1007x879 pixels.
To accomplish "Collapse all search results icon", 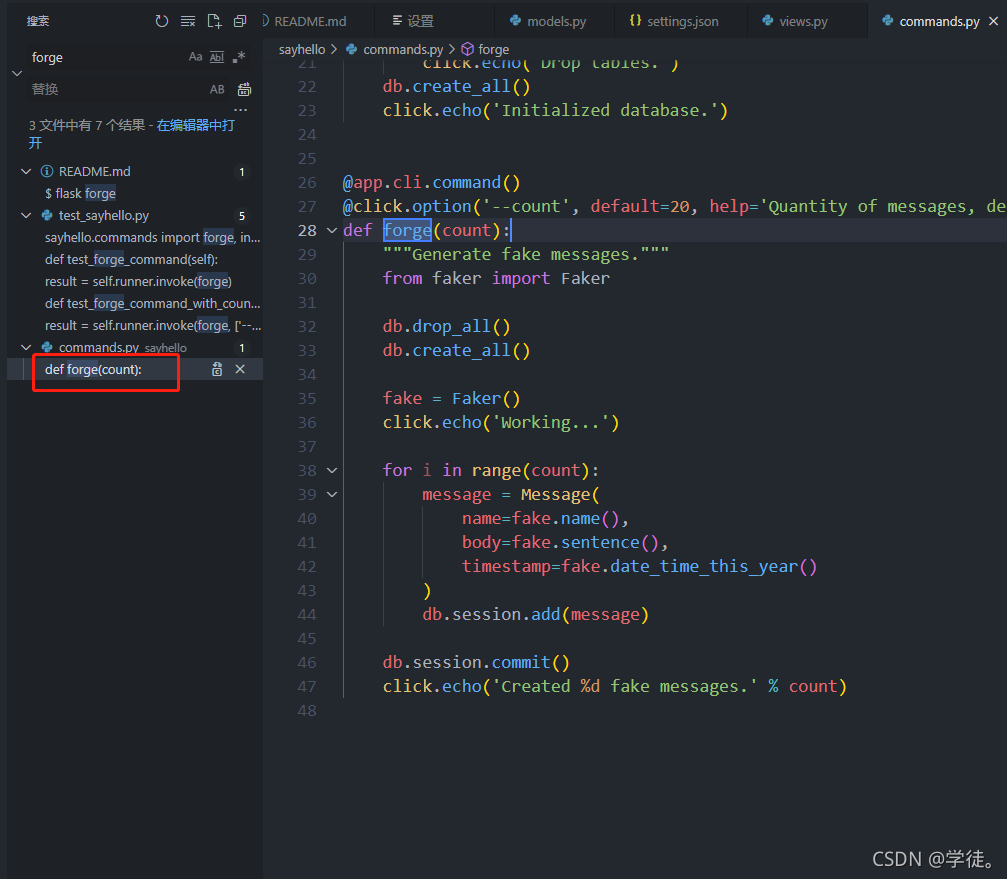I will [240, 21].
